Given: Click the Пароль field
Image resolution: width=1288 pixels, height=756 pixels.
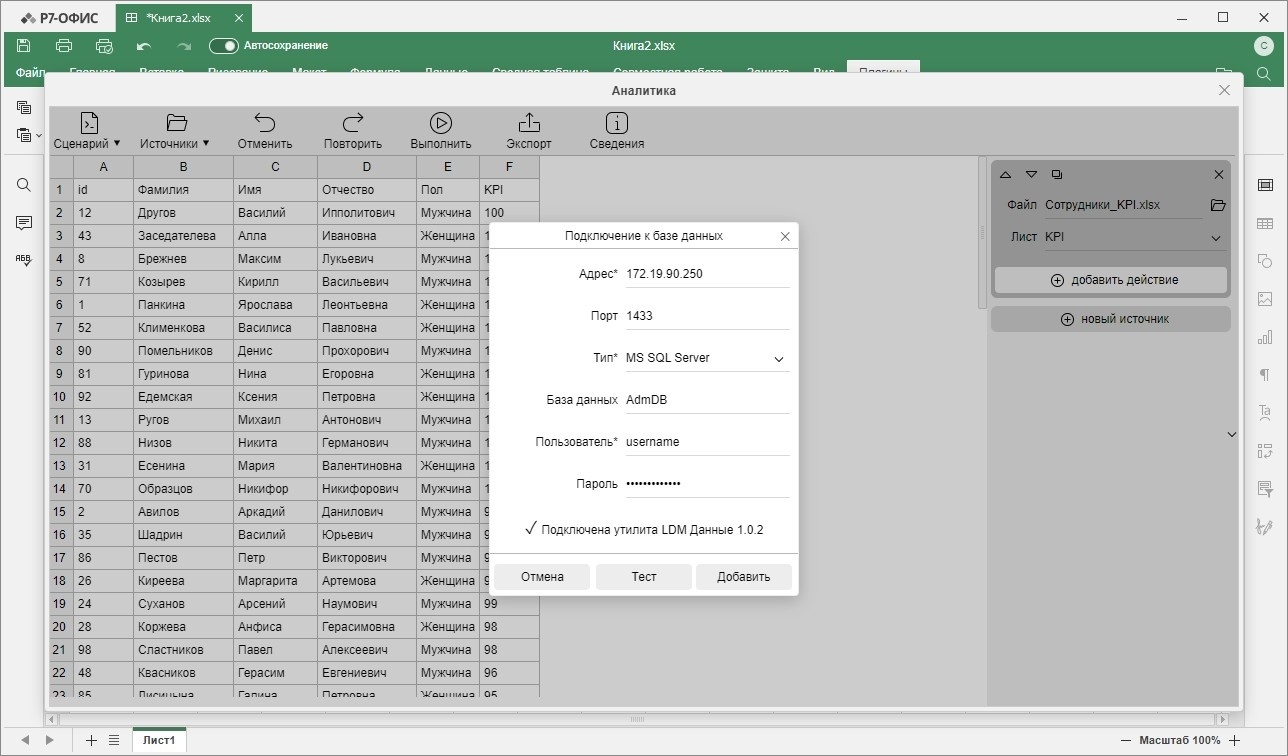Looking at the screenshot, I should click(707, 484).
